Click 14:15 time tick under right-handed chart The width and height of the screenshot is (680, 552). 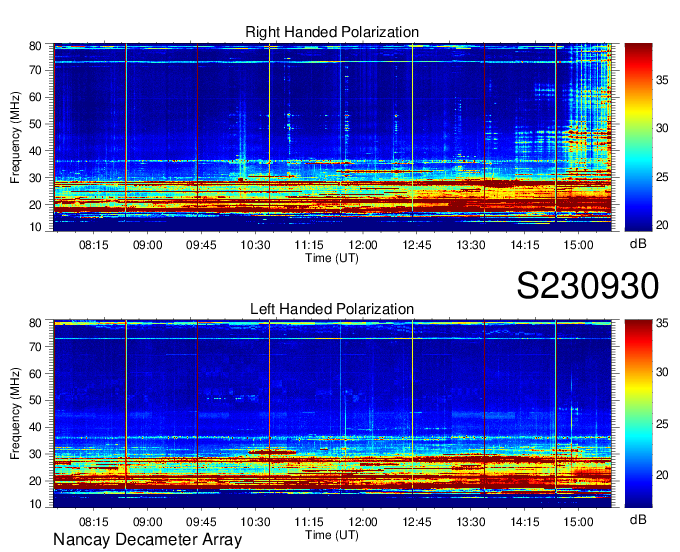click(x=525, y=245)
